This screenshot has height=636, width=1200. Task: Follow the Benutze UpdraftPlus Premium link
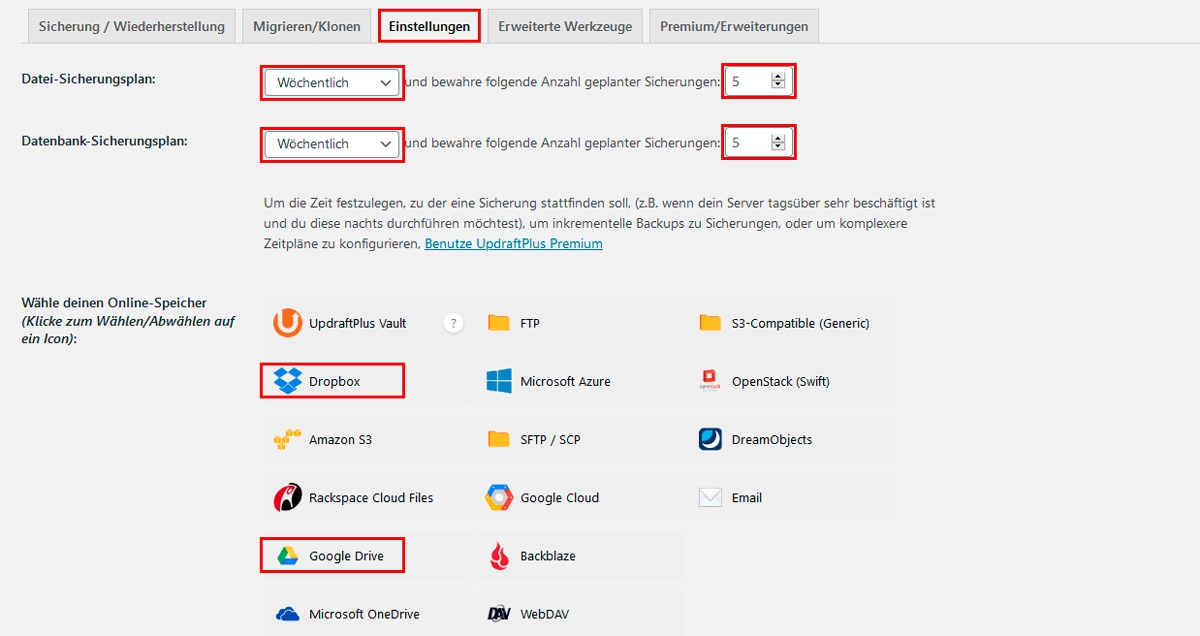514,243
